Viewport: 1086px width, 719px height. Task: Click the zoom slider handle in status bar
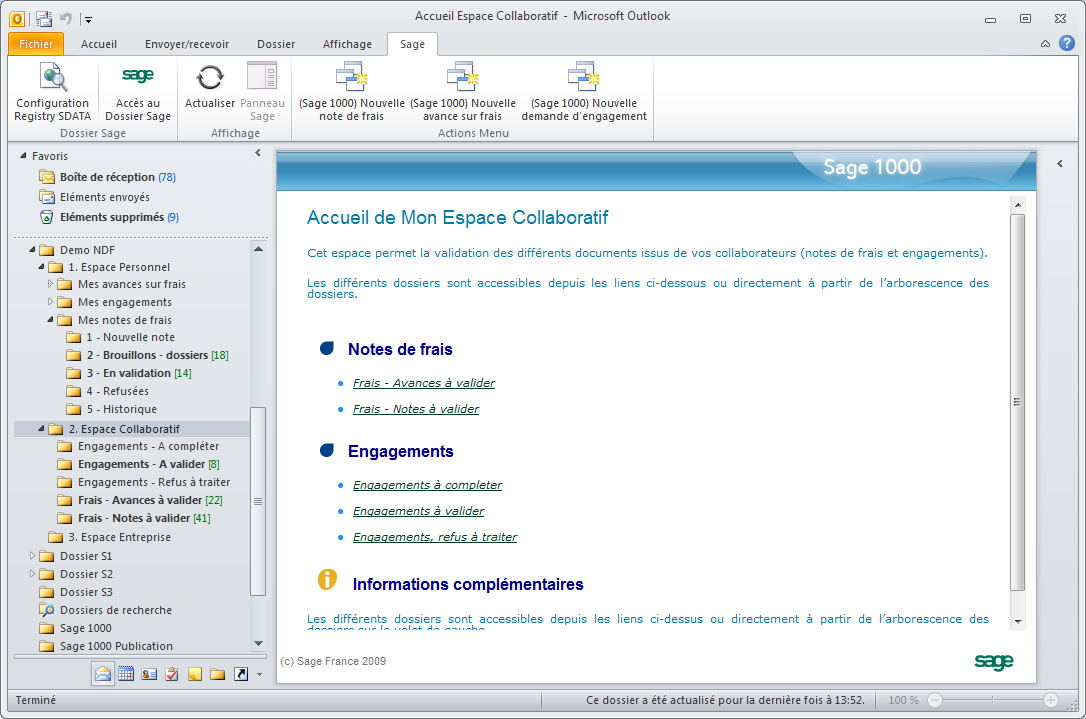[x=992, y=700]
